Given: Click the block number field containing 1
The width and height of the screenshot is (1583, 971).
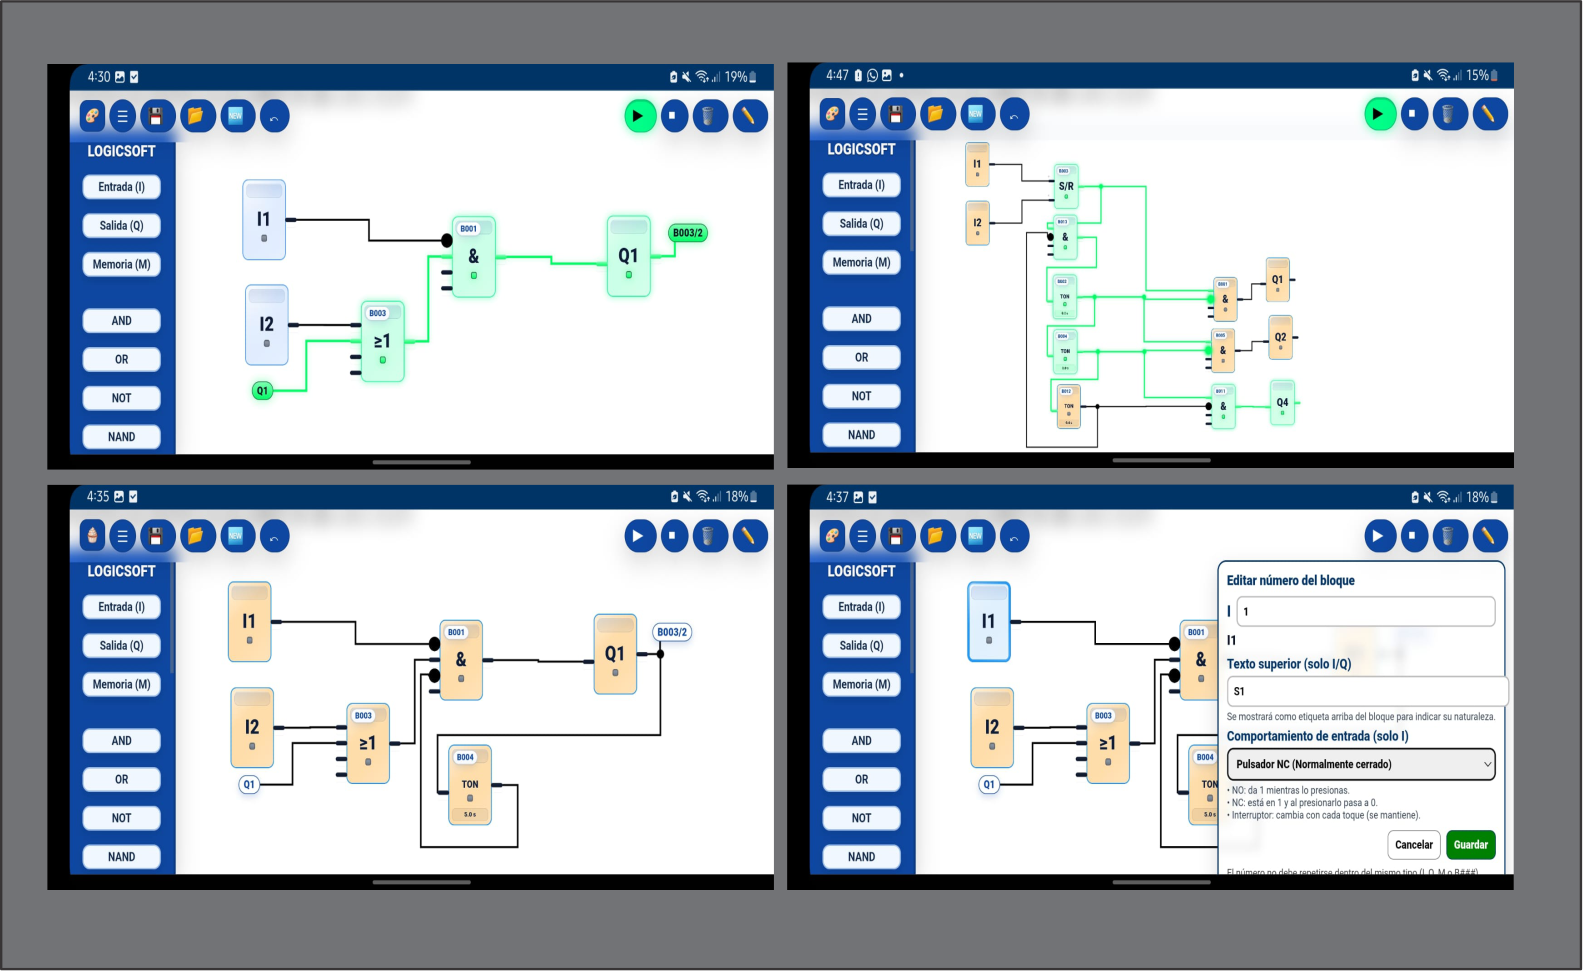Looking at the screenshot, I should (x=1365, y=611).
